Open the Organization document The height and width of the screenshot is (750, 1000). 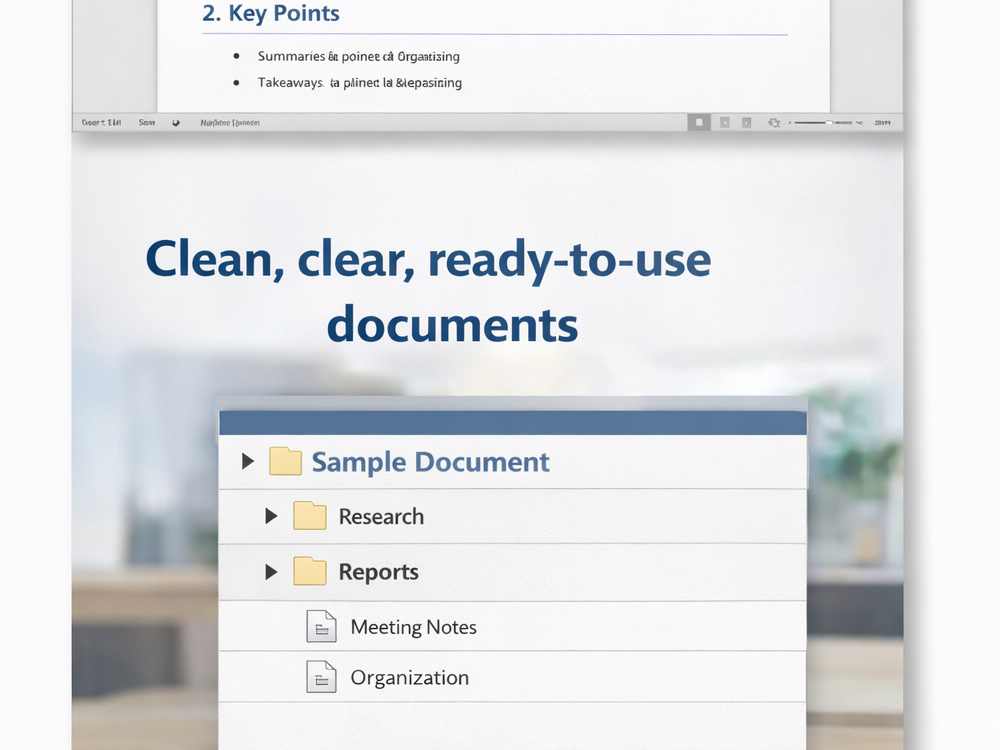point(409,677)
